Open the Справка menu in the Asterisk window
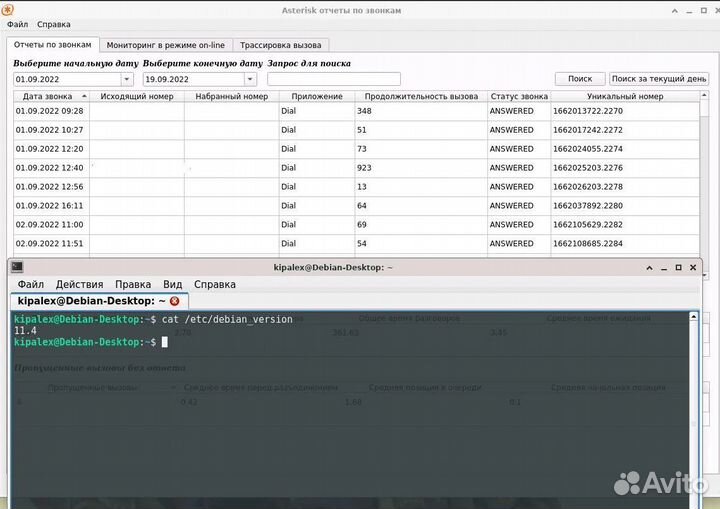The width and height of the screenshot is (720, 509). [x=54, y=24]
